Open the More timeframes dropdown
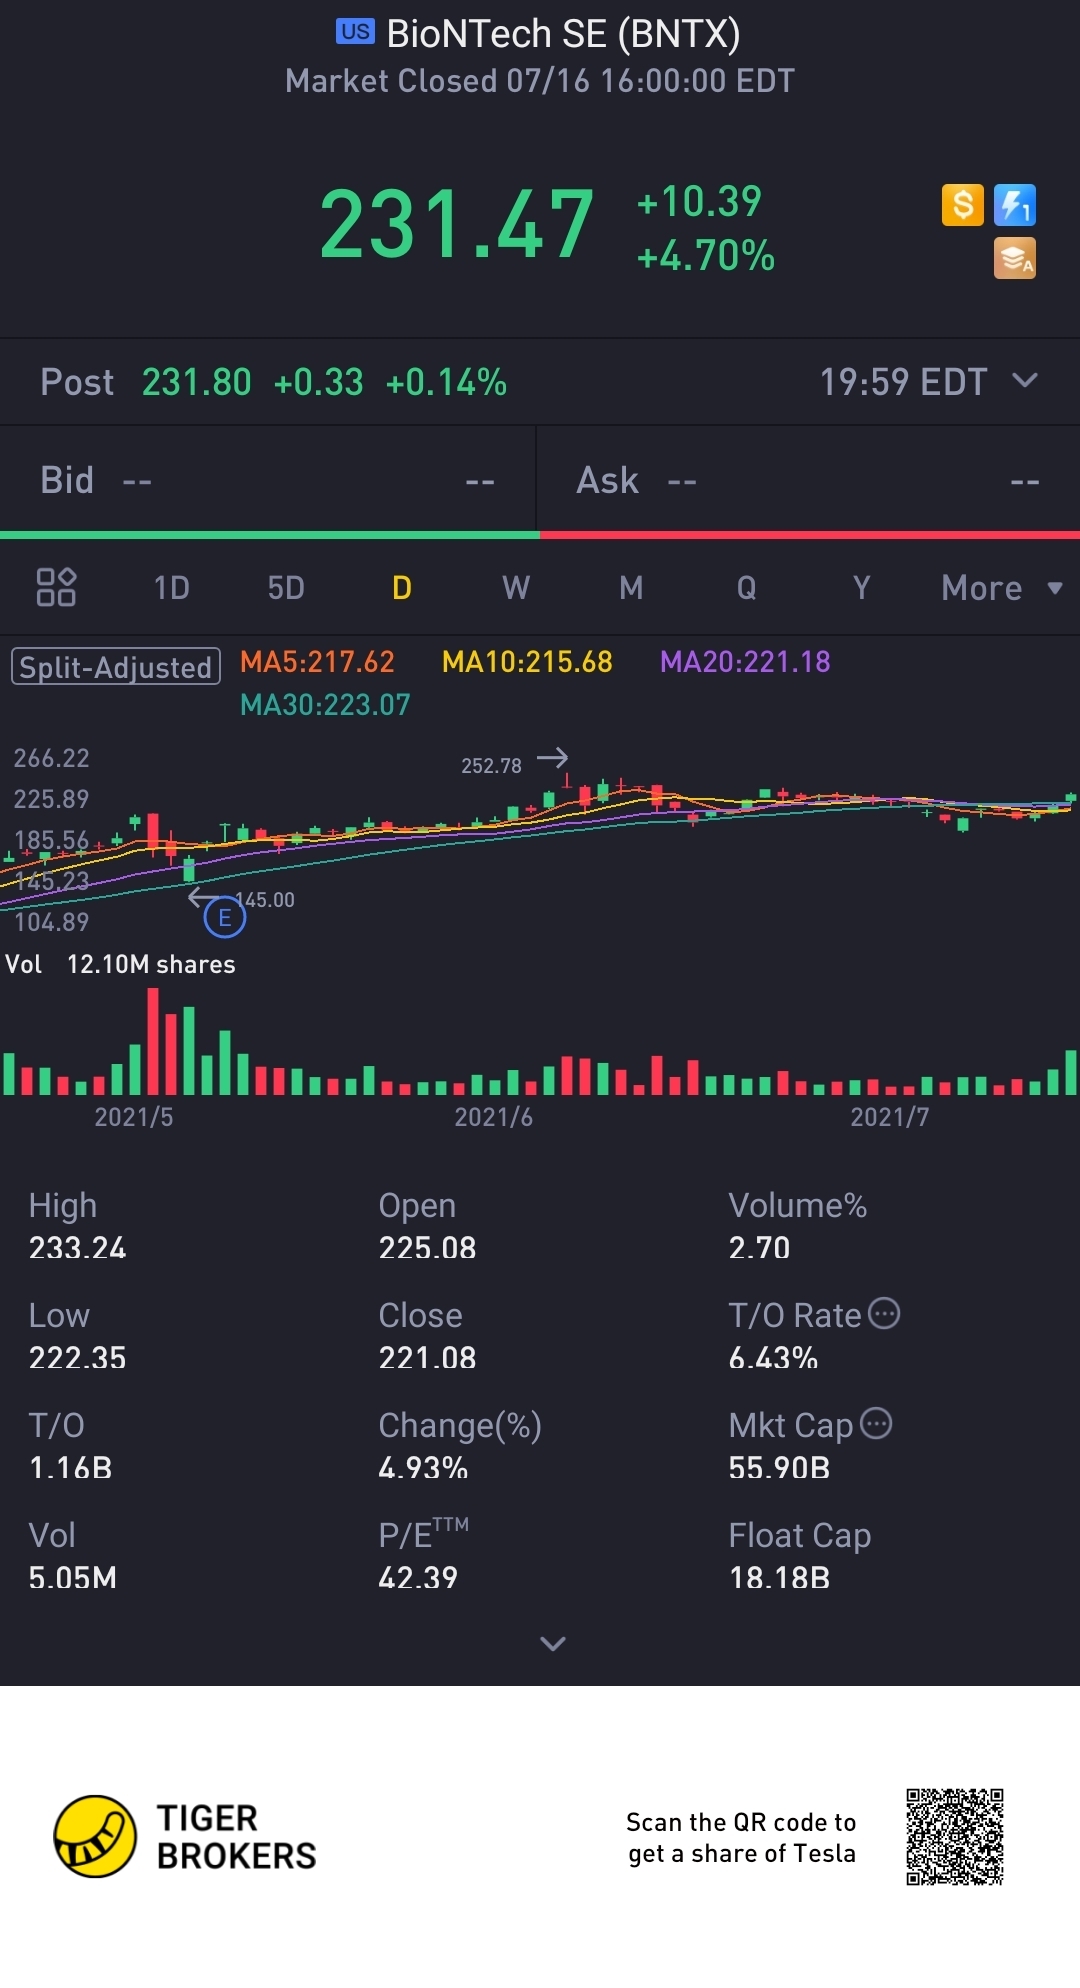Viewport: 1080px width, 1988px height. (1002, 588)
